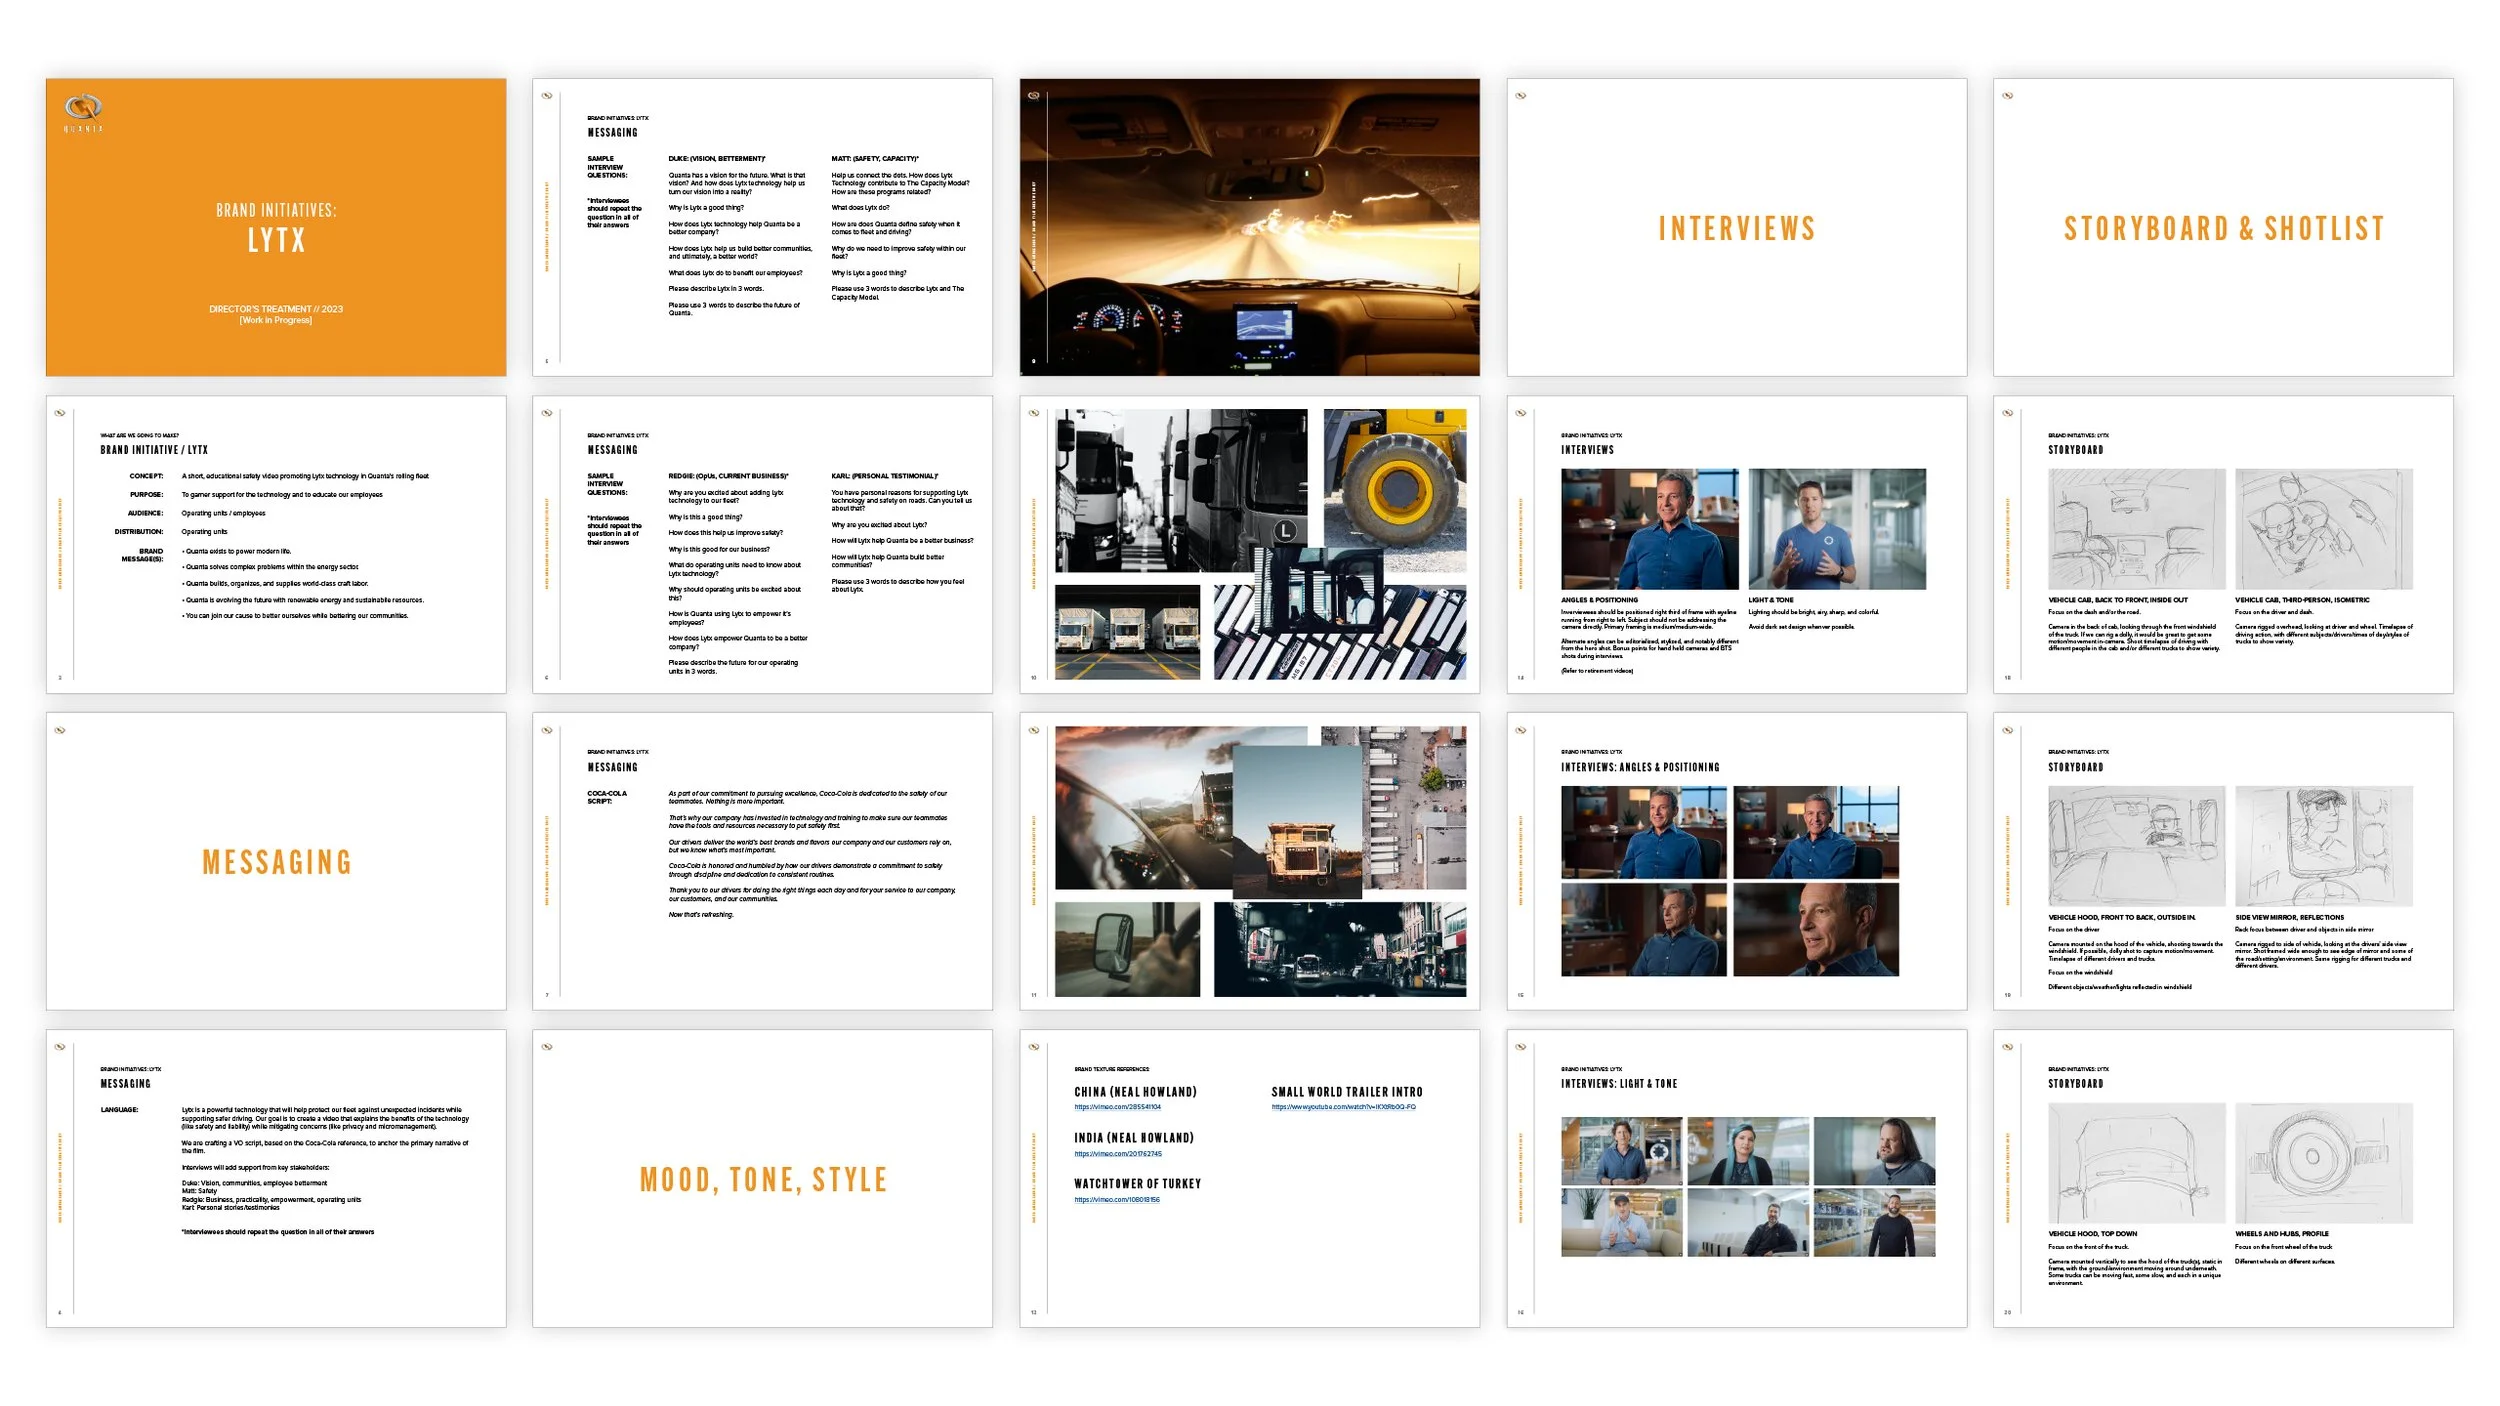Click the Quanta logo on orange cover slide
Screen dimensions: 2500x1406
point(84,107)
